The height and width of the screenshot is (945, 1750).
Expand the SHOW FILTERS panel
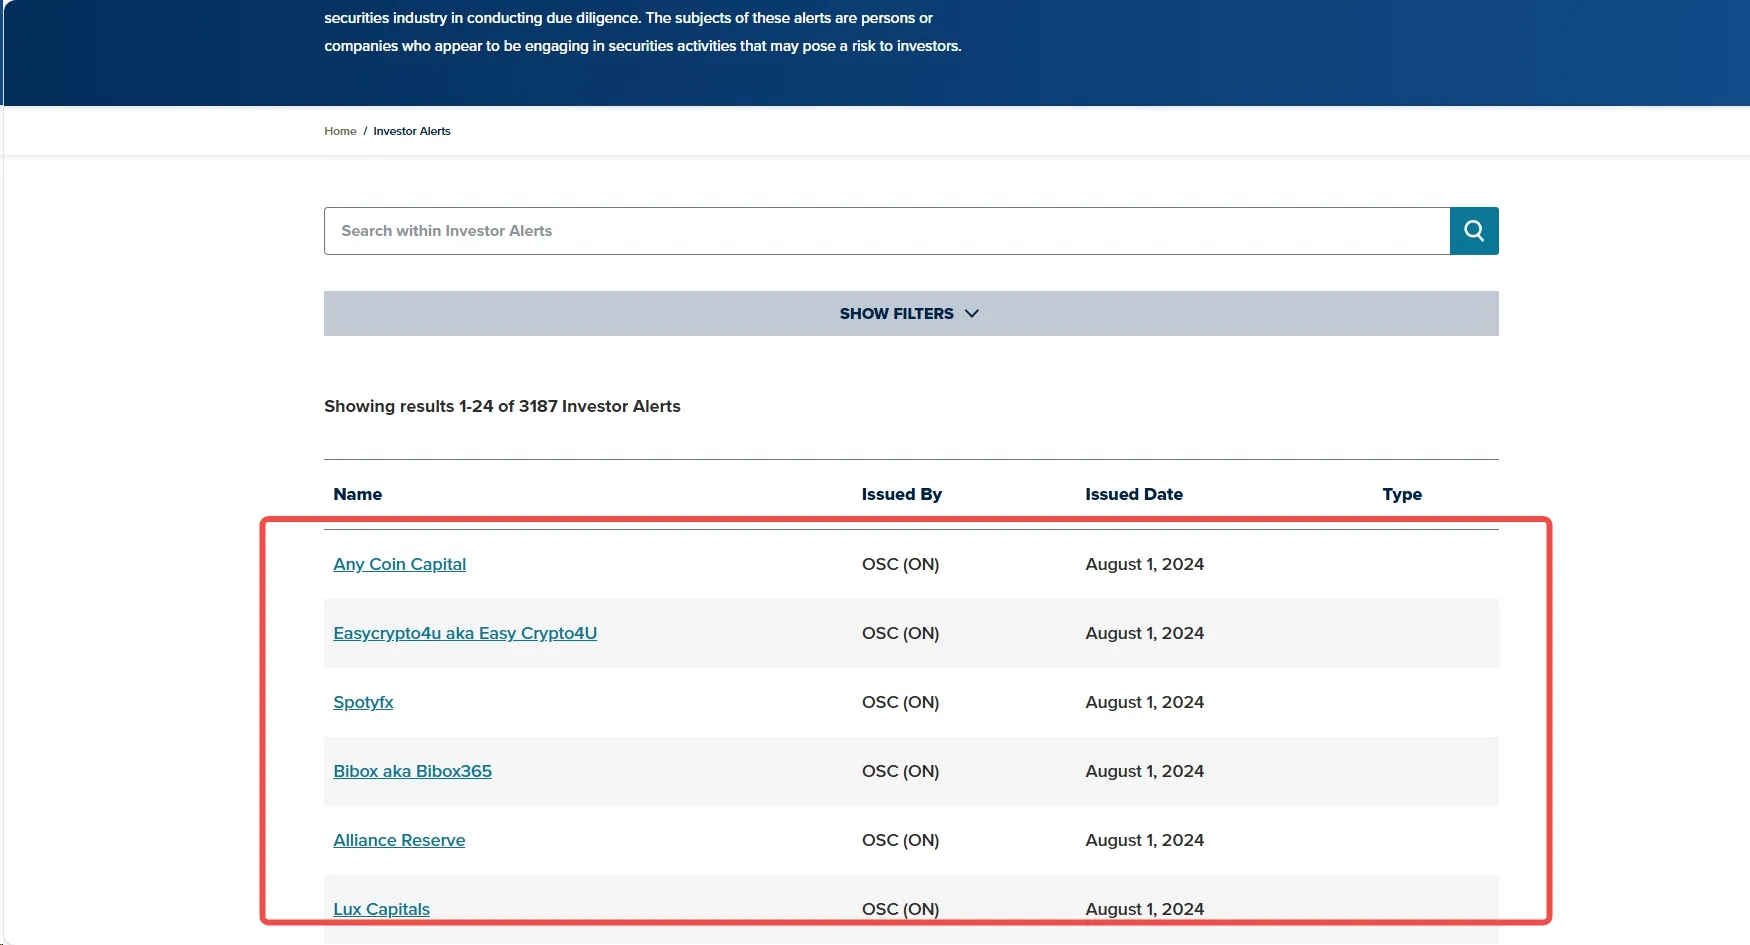click(911, 314)
